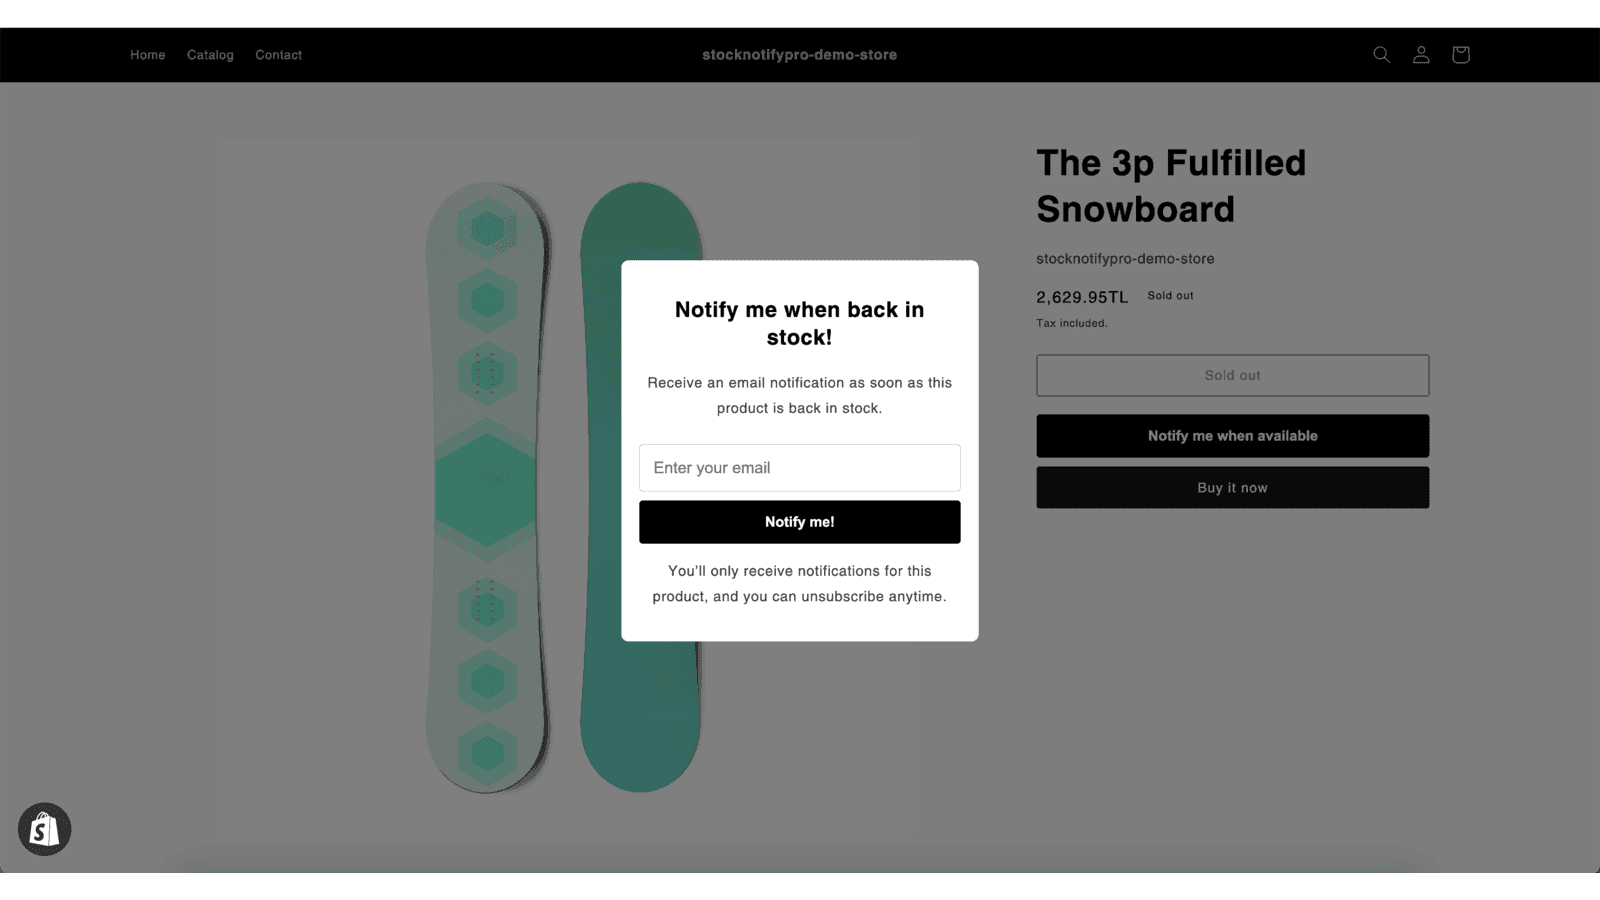The image size is (1600, 900).
Task: Click the small 'Sold out' badge beside price
Action: point(1170,296)
